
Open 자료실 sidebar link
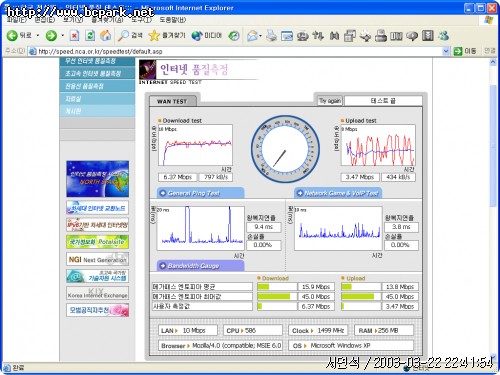point(97,99)
